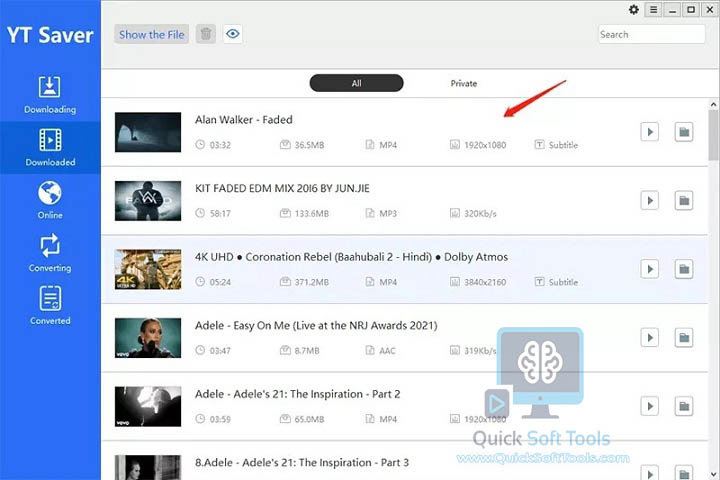Select title 'Adele - Easy On Me'
The height and width of the screenshot is (480, 720).
point(316,326)
